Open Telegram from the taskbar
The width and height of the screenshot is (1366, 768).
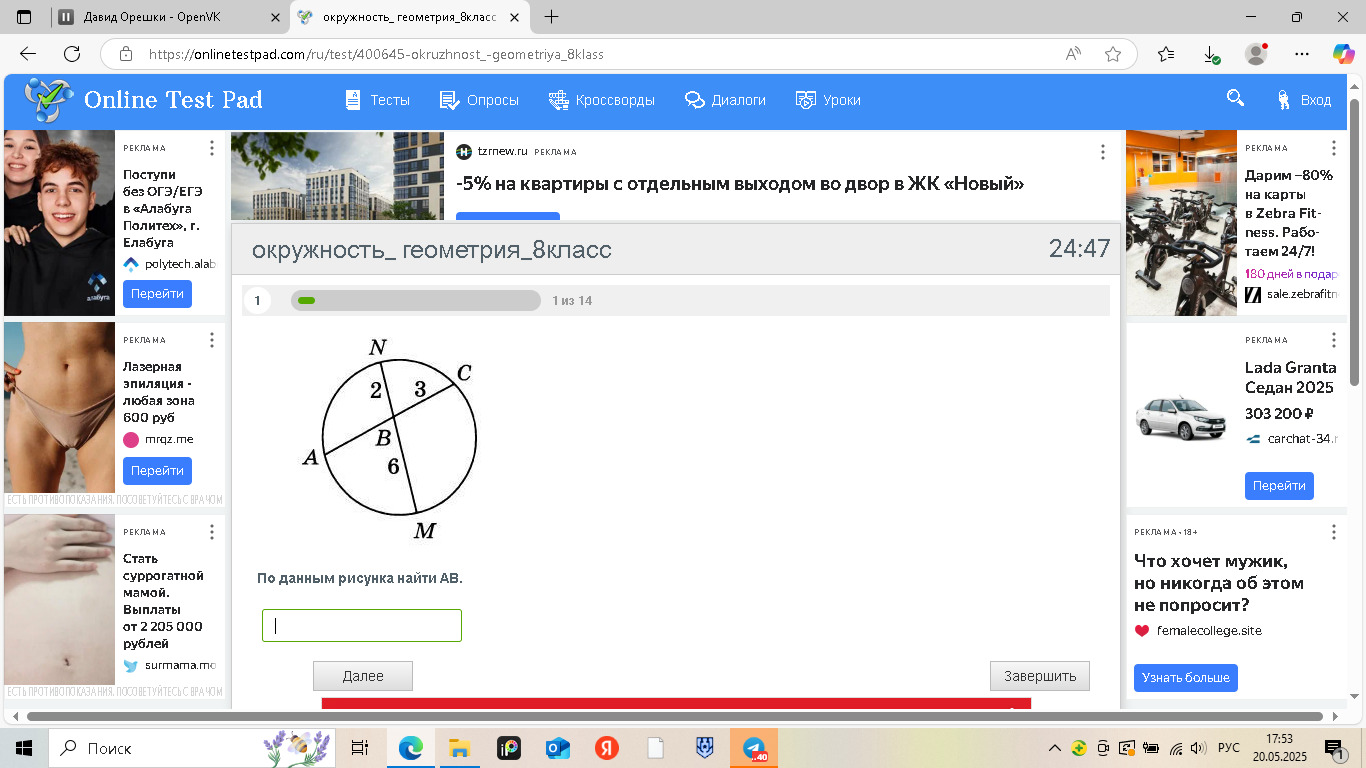click(x=753, y=748)
